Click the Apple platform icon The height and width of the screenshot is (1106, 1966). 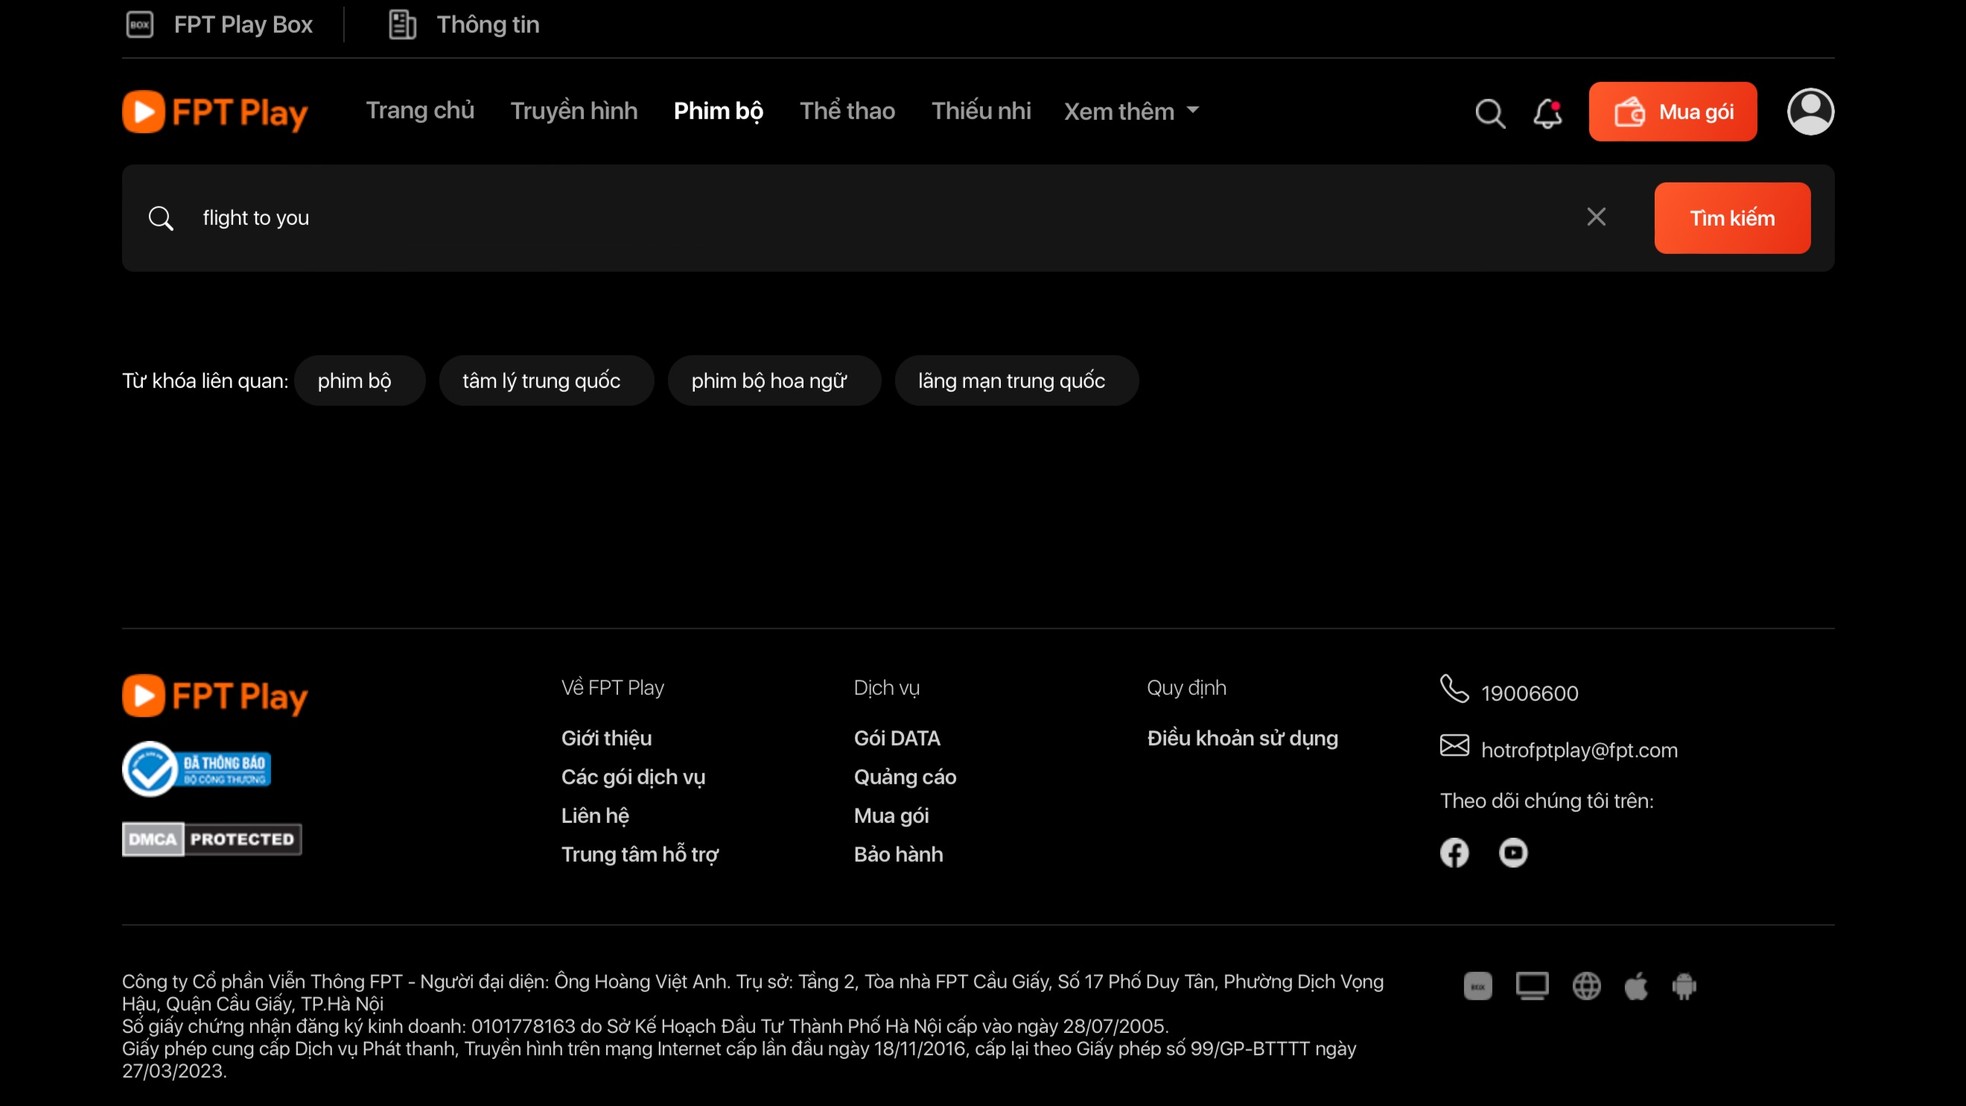point(1636,986)
